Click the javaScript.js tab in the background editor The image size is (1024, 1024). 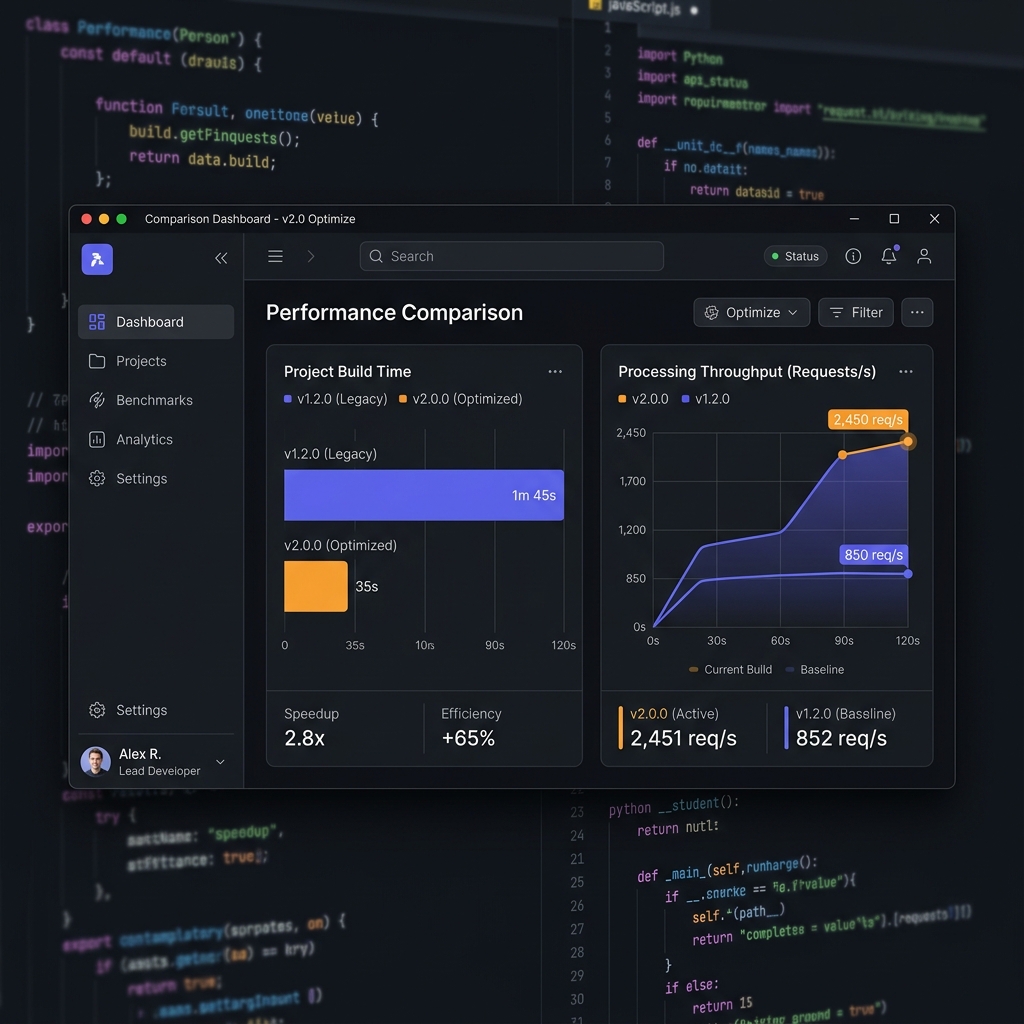(x=643, y=7)
